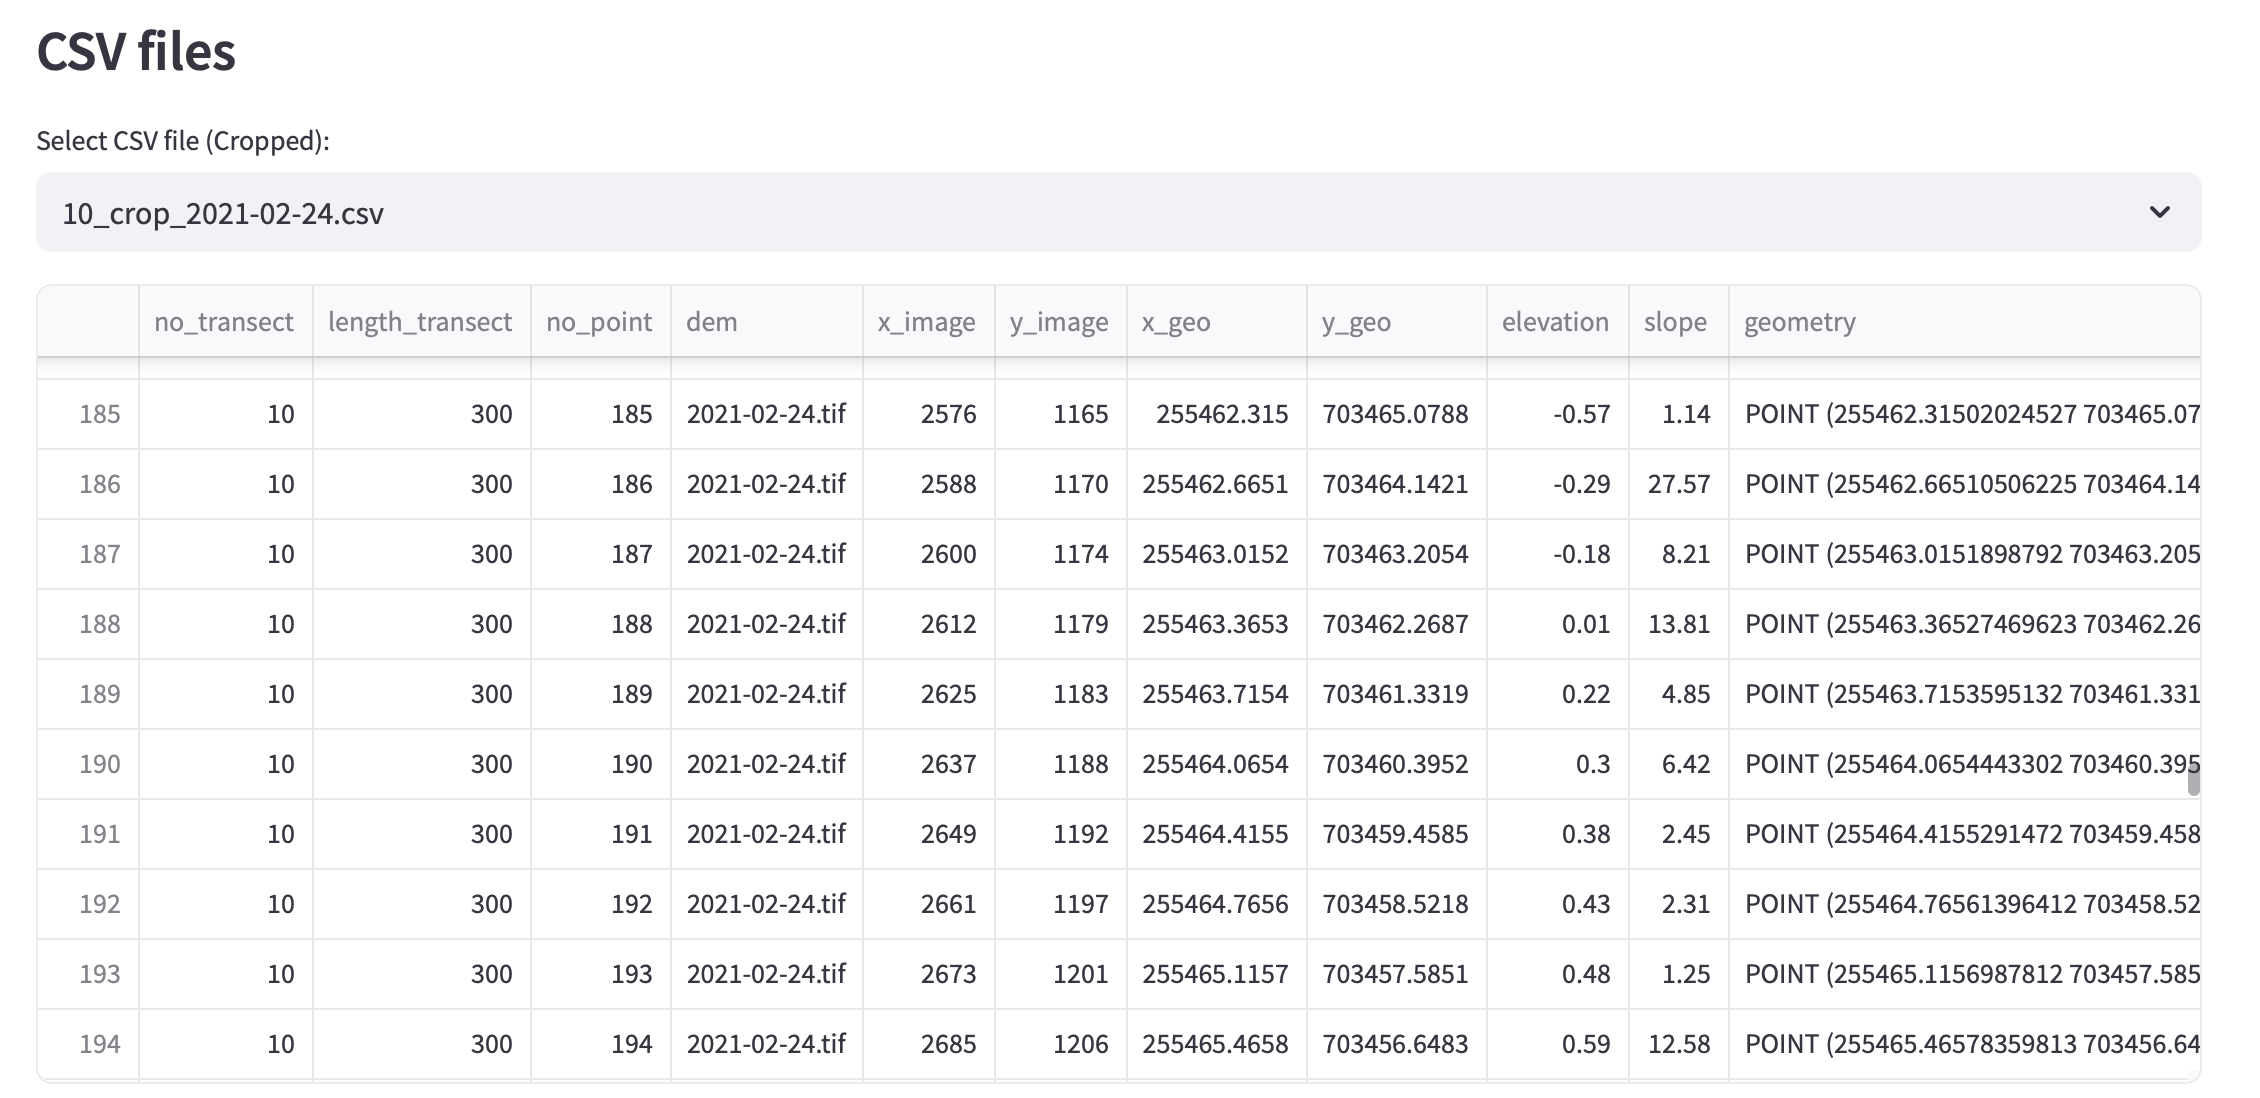The height and width of the screenshot is (1098, 2260).
Task: Click the geometry column header
Action: (1964, 321)
